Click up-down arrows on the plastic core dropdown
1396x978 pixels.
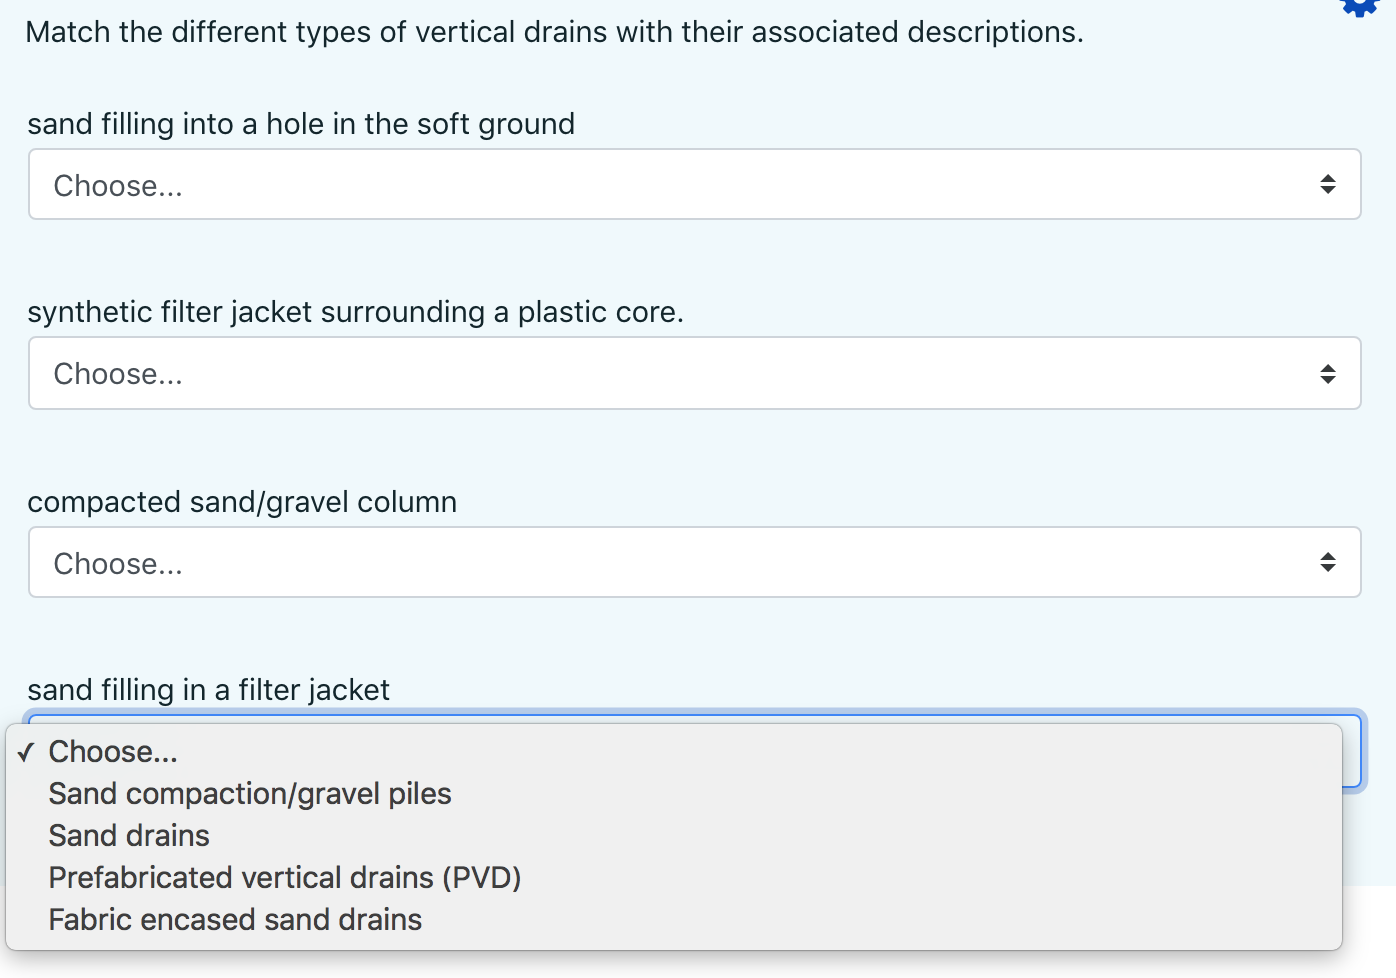(x=1327, y=374)
